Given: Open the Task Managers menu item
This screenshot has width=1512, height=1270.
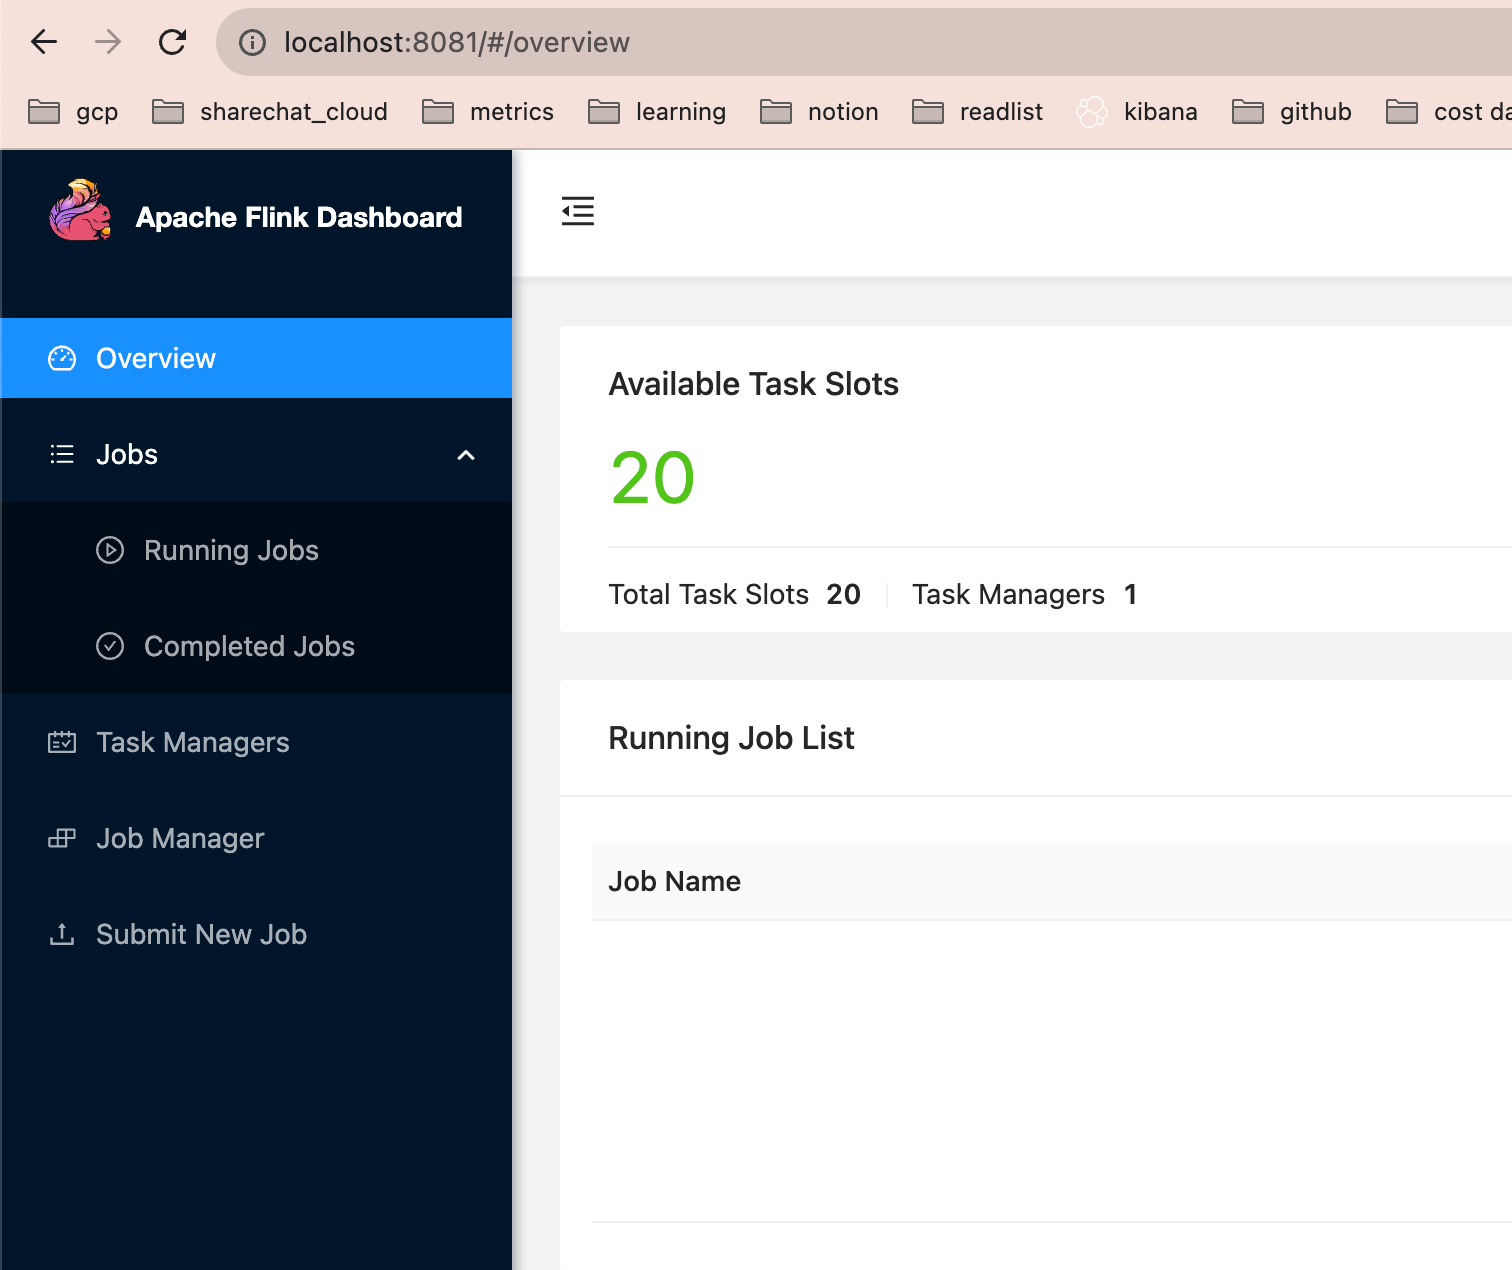Looking at the screenshot, I should (256, 742).
